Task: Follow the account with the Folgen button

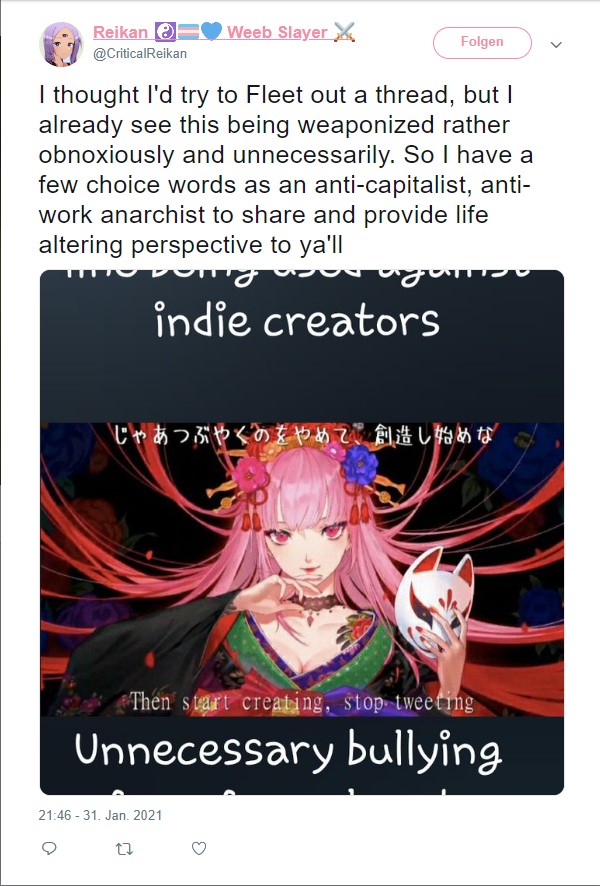Action: (x=482, y=42)
